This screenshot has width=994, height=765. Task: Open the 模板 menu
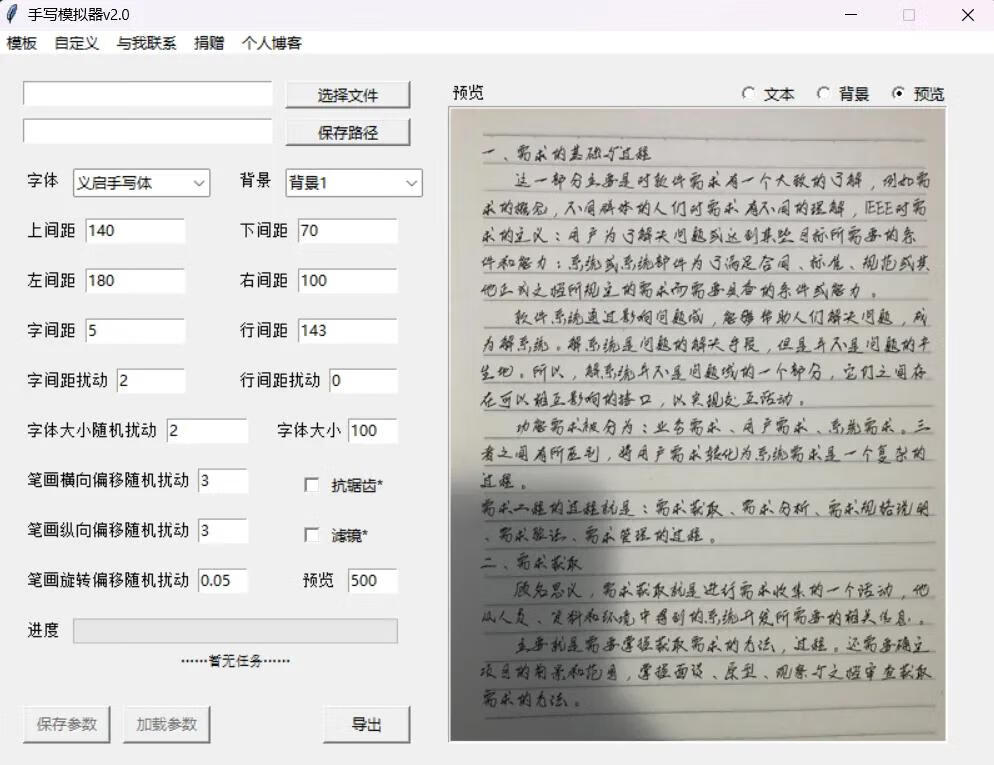20,43
